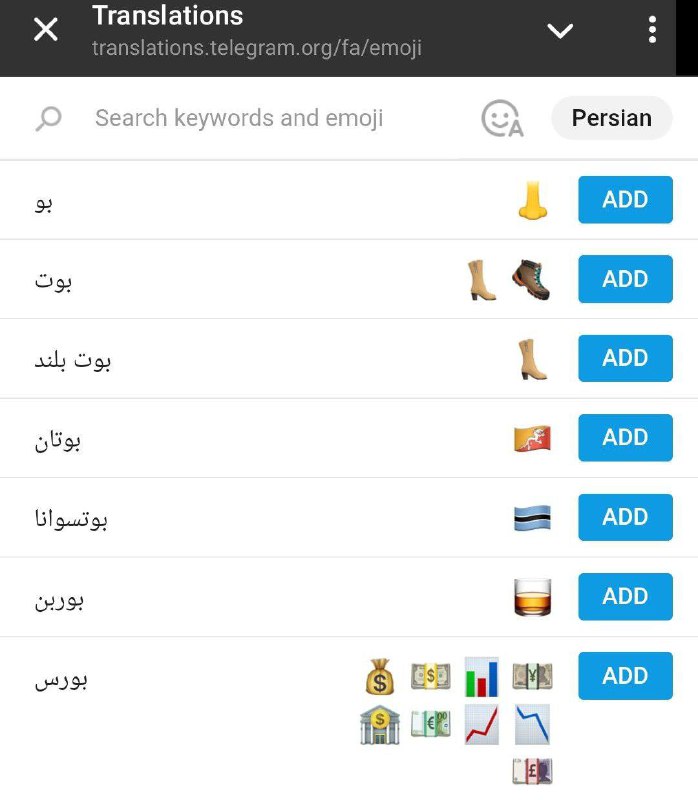The height and width of the screenshot is (800, 698).
Task: Click the bank building emoji
Action: coord(380,725)
